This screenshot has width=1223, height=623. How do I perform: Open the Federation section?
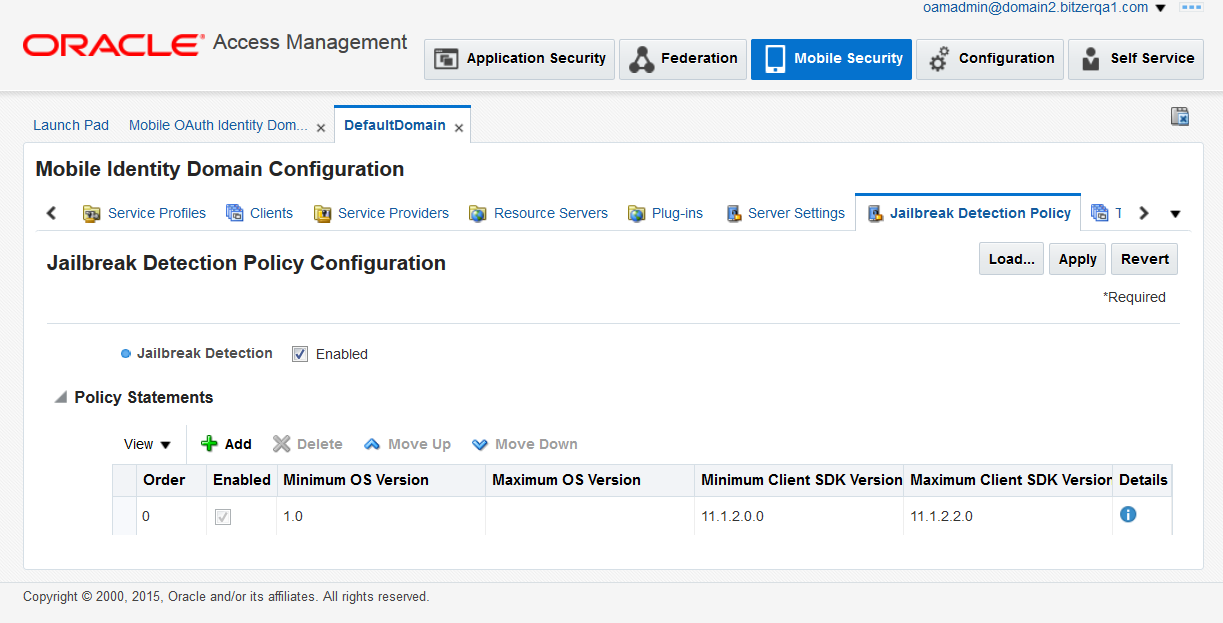(683, 59)
